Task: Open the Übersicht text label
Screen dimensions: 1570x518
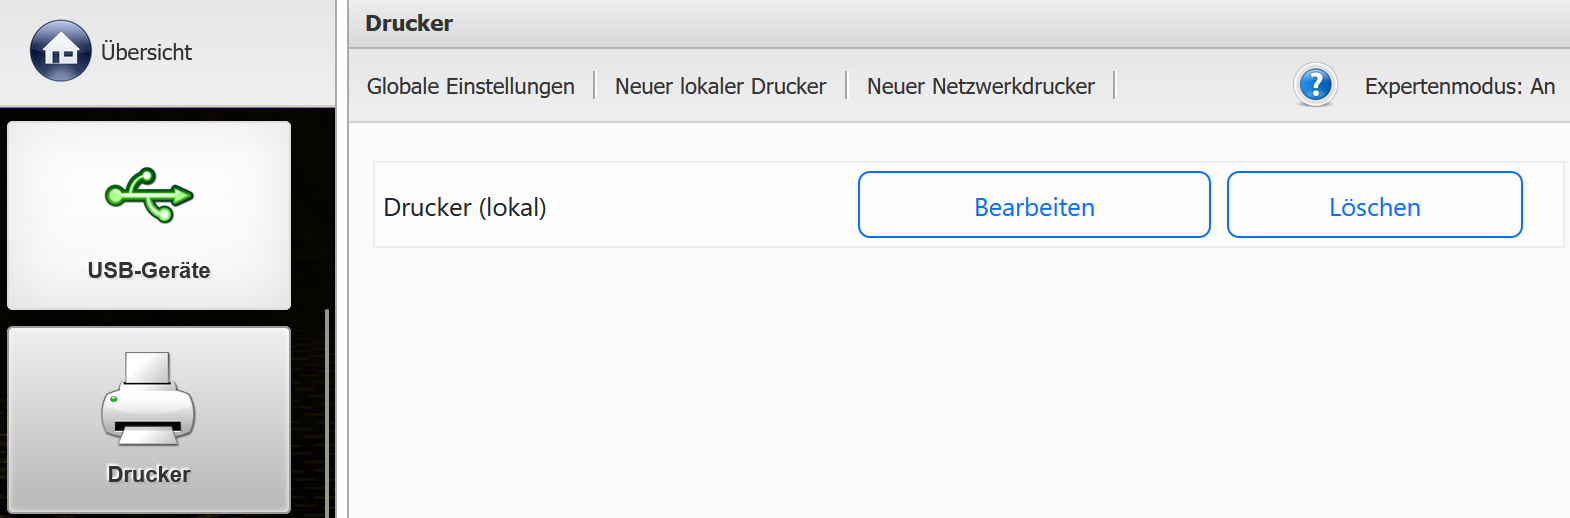Action: 146,52
